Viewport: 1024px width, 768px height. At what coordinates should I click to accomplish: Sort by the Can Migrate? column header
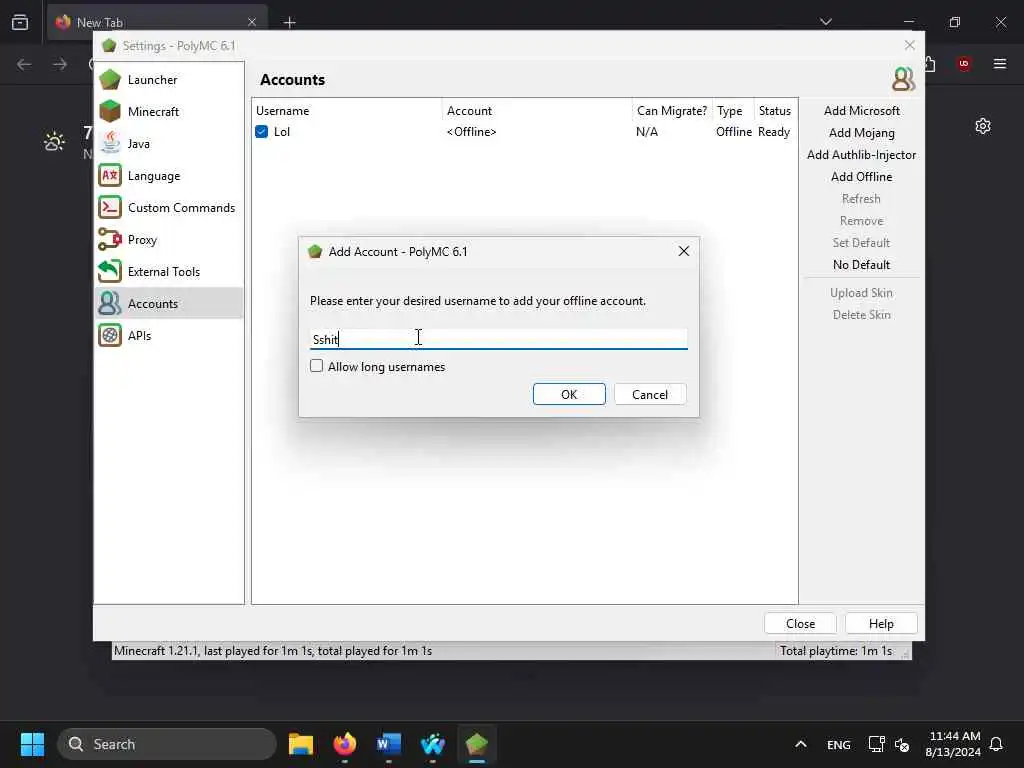[672, 111]
